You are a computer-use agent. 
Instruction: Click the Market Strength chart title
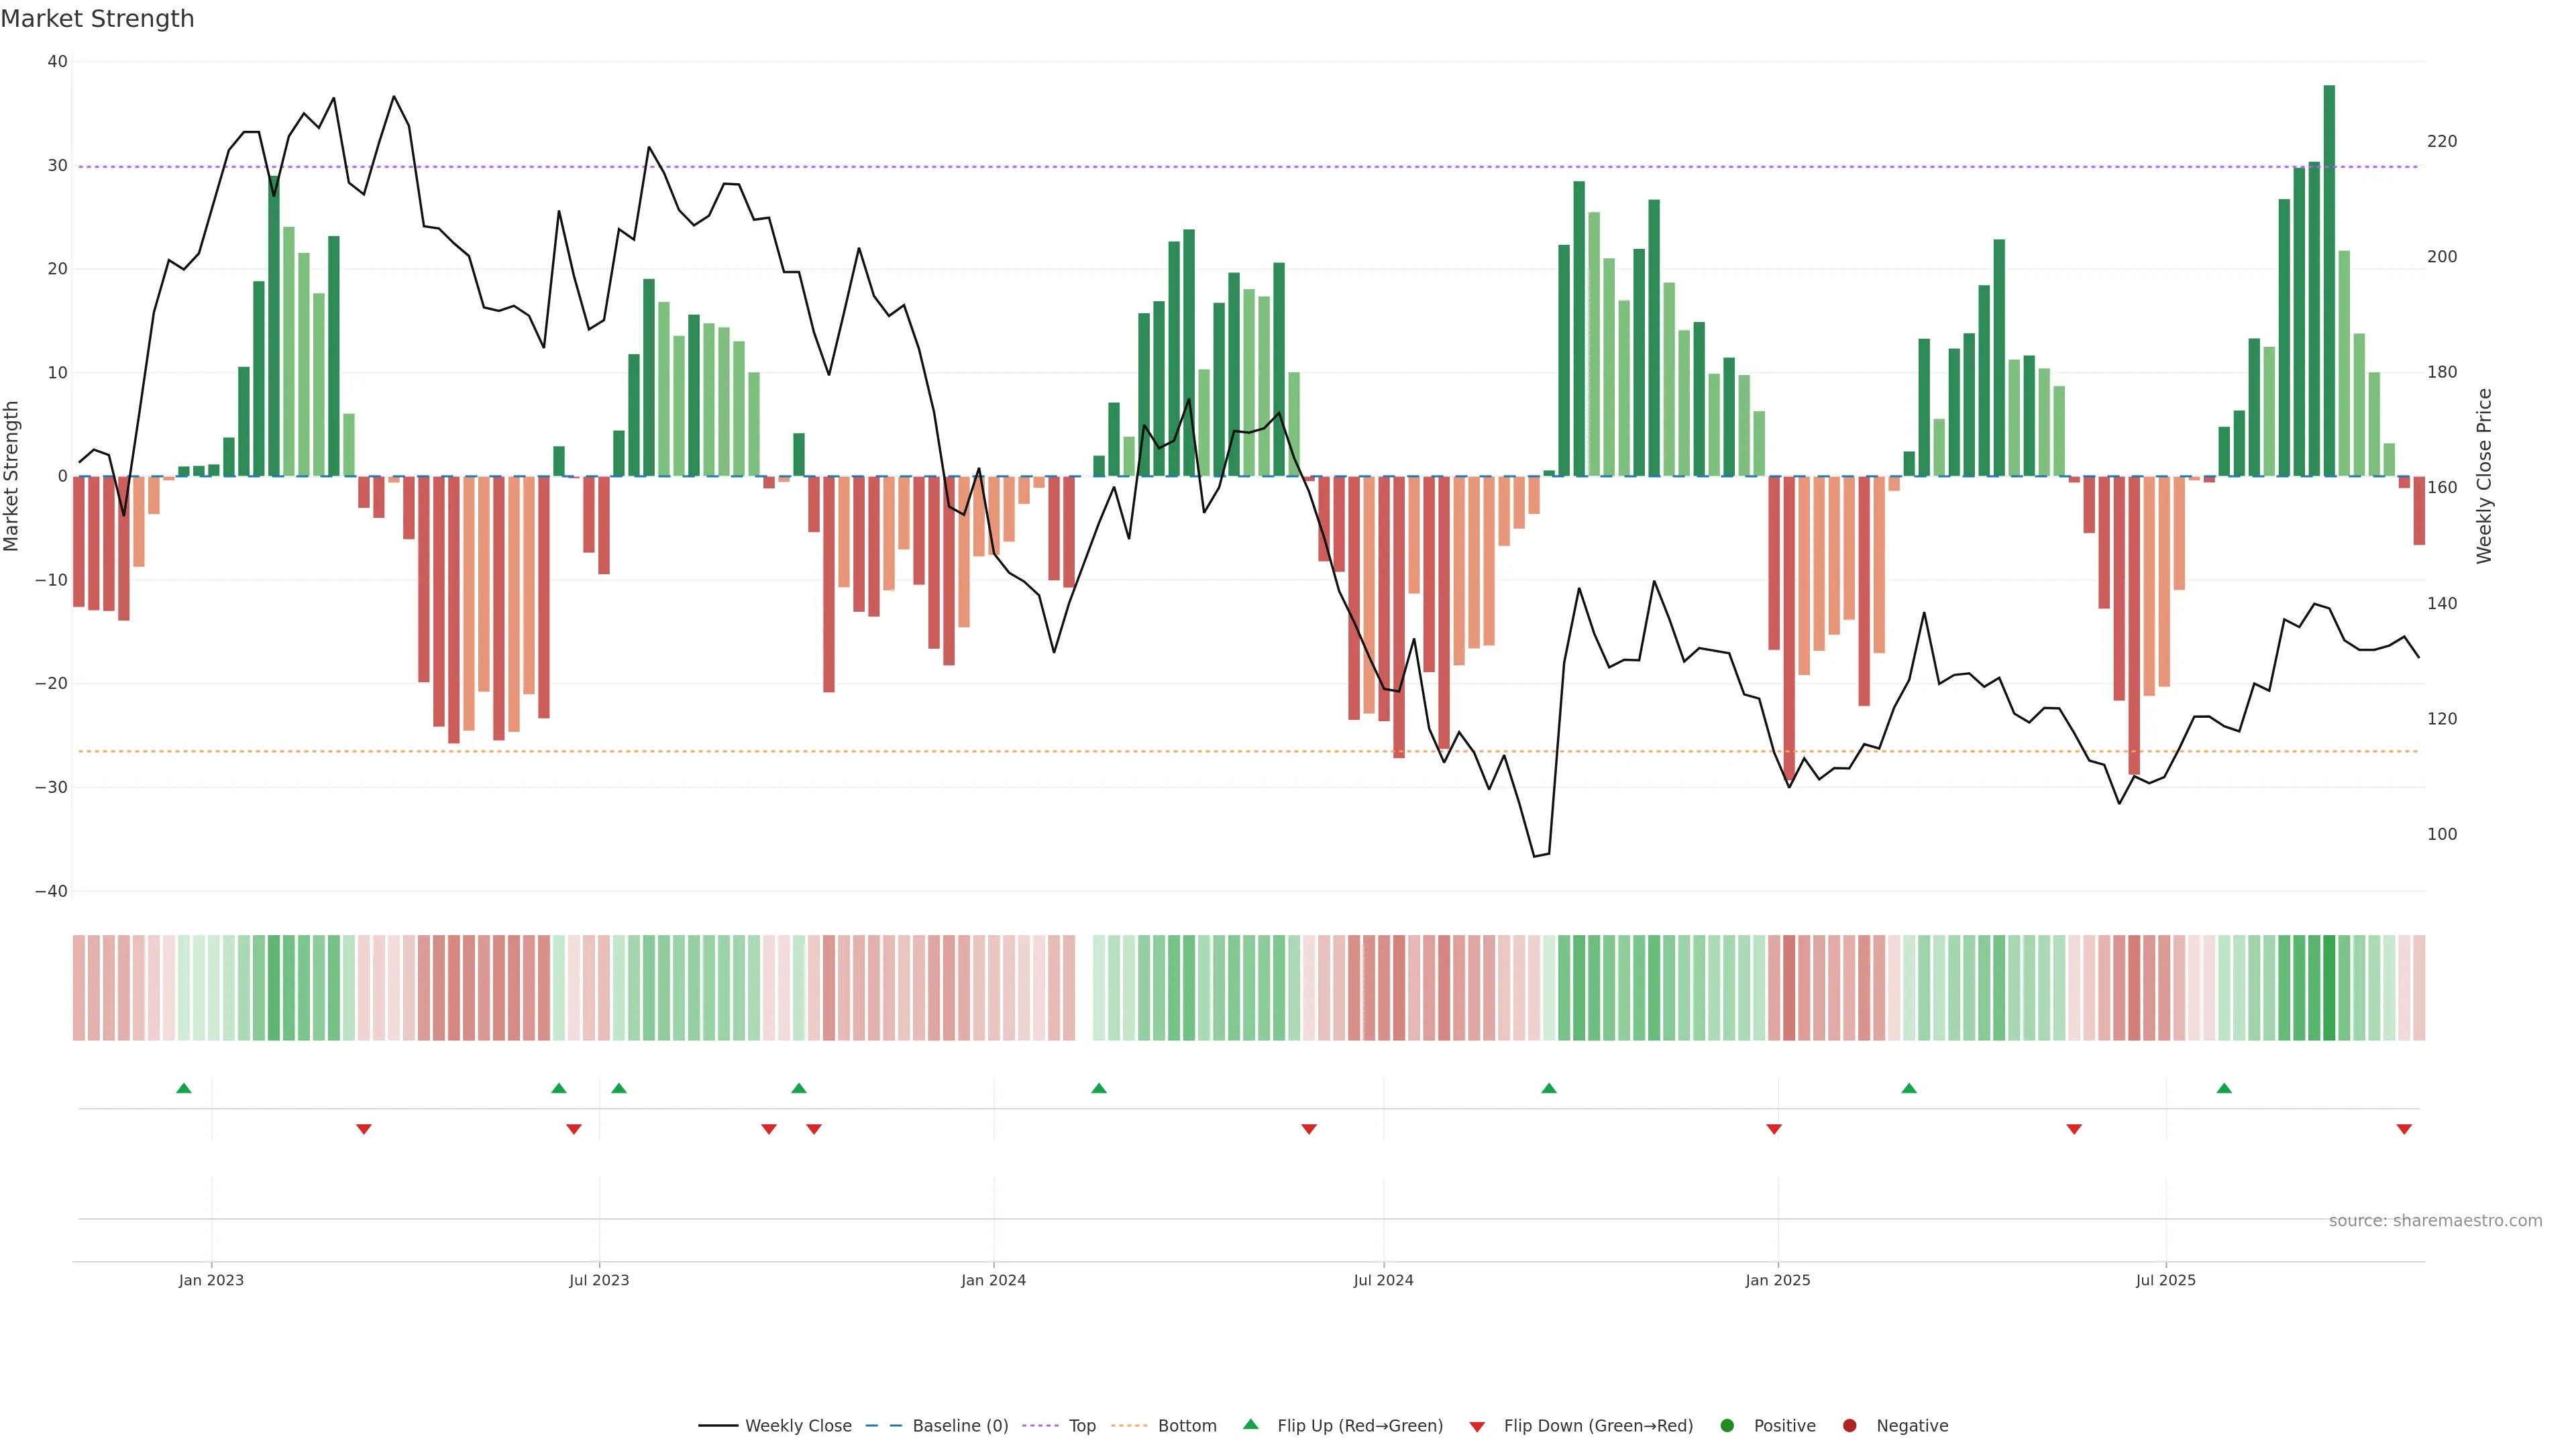[98, 19]
